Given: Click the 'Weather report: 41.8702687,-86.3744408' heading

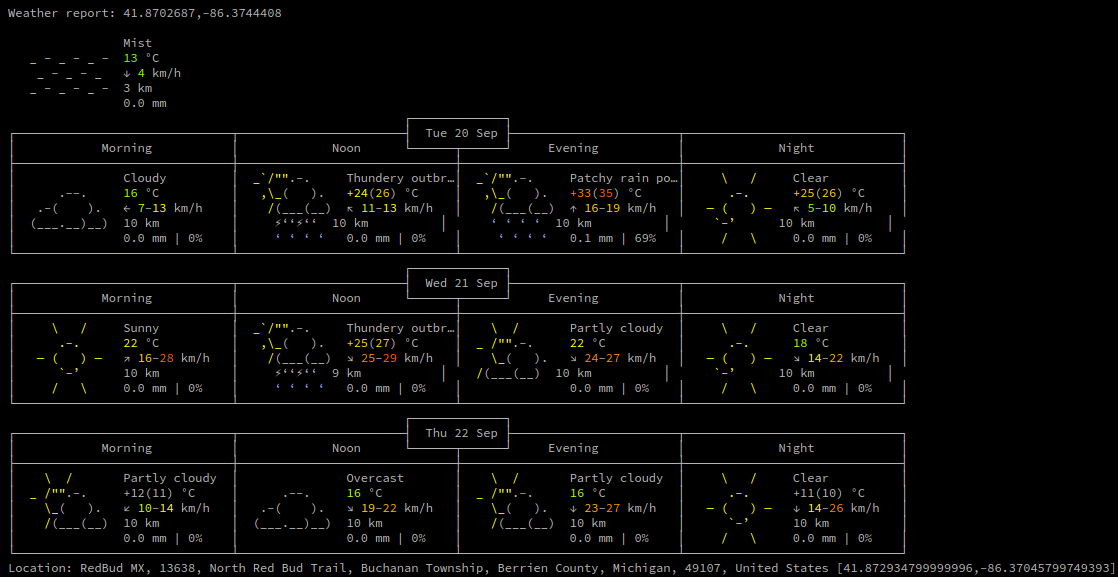Looking at the screenshot, I should click(x=145, y=13).
